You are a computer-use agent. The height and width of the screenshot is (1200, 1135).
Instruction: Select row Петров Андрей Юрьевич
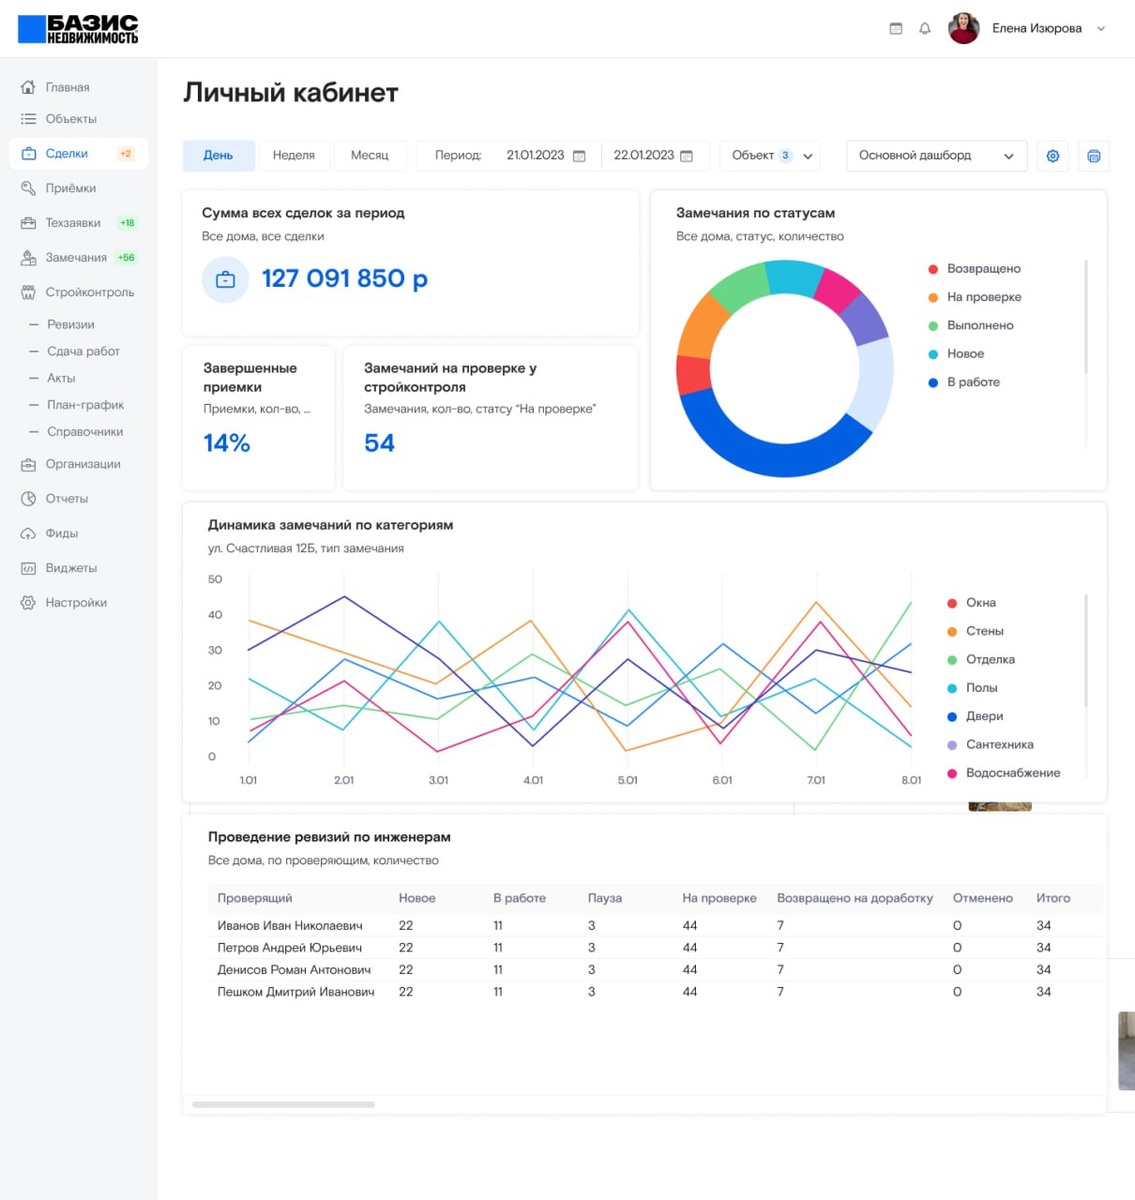[655, 948]
